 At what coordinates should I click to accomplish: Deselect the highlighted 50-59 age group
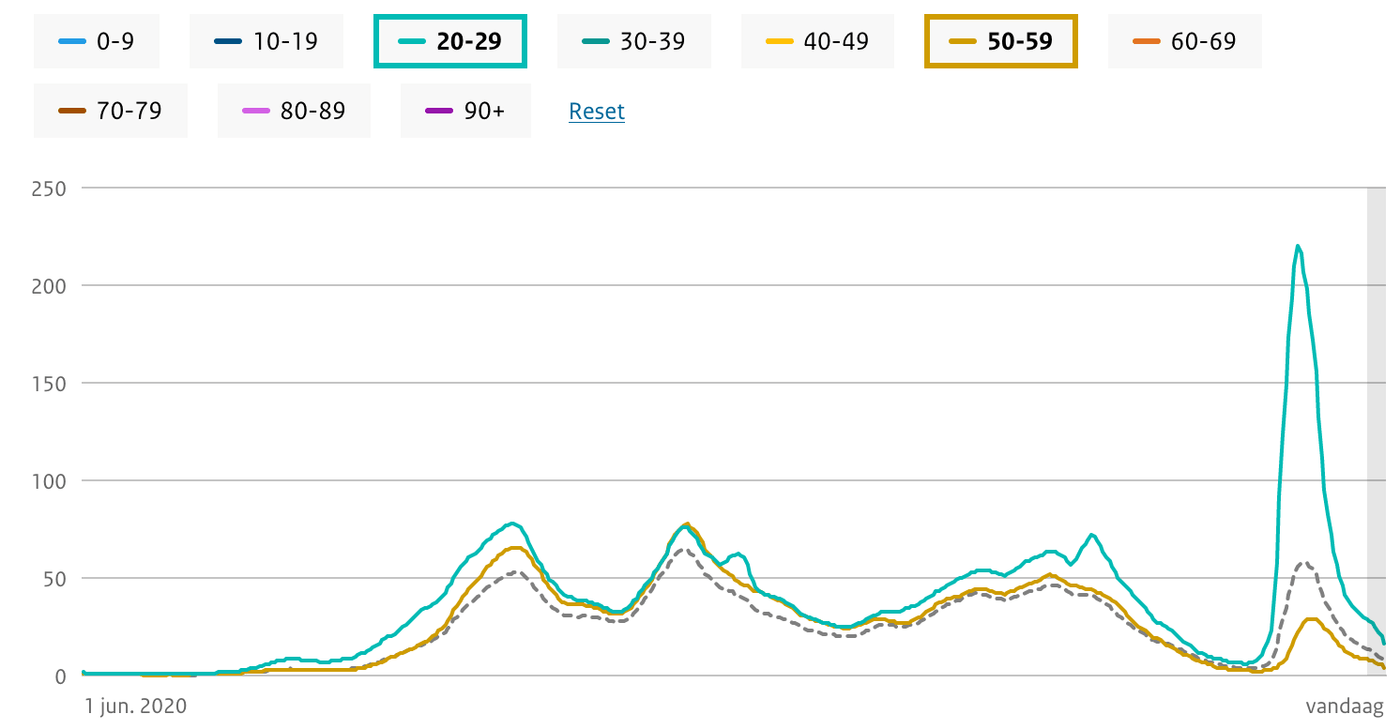tap(1001, 41)
